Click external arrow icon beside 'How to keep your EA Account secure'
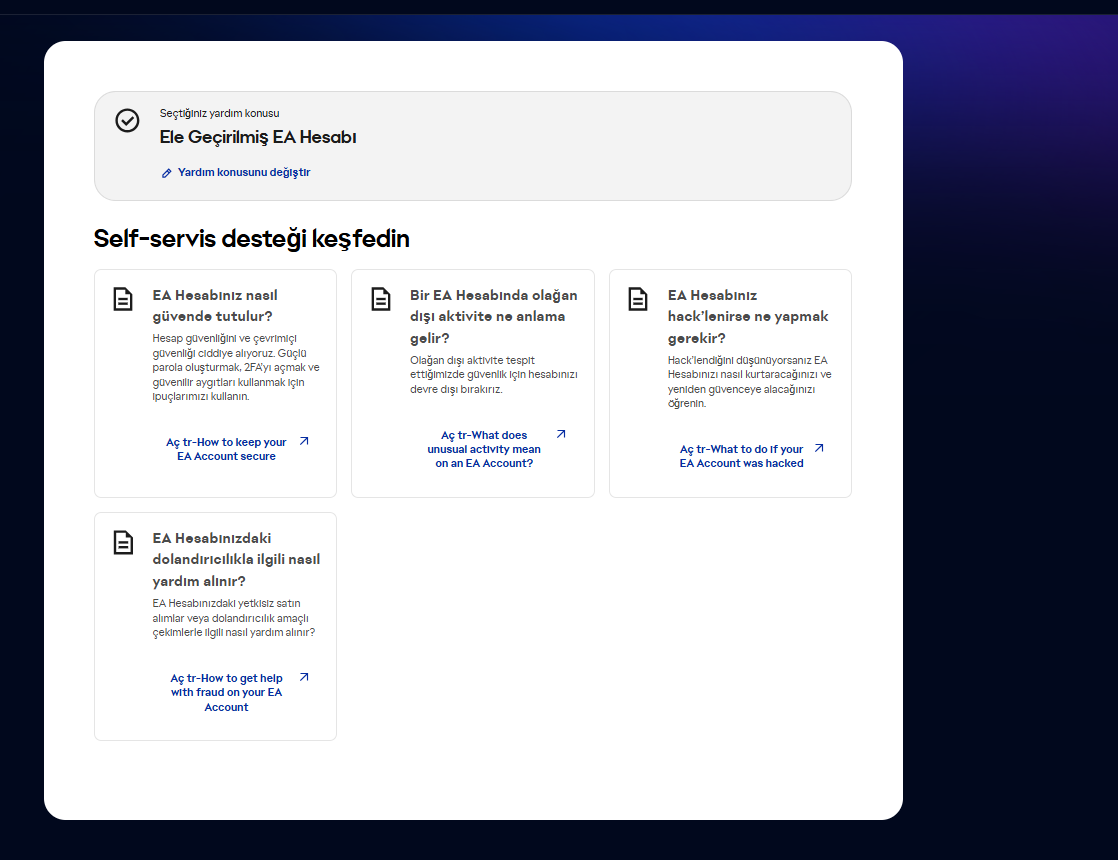The width and height of the screenshot is (1118, 860). (x=304, y=441)
